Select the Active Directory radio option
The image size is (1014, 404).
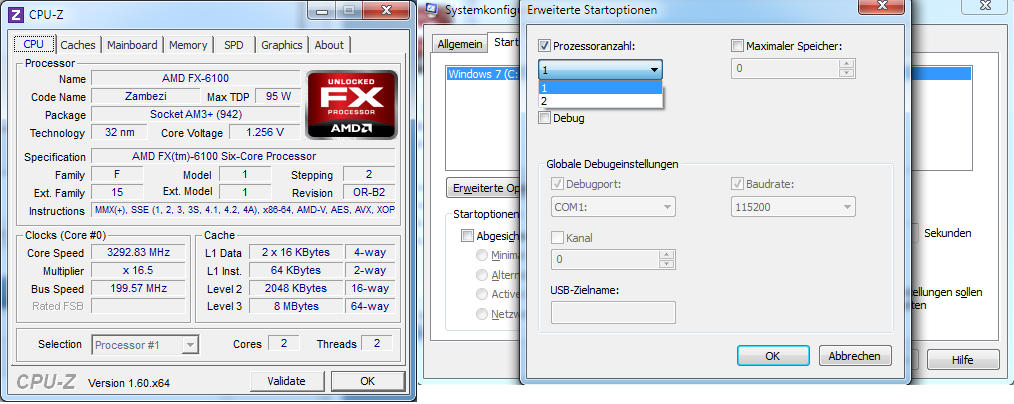(482, 294)
